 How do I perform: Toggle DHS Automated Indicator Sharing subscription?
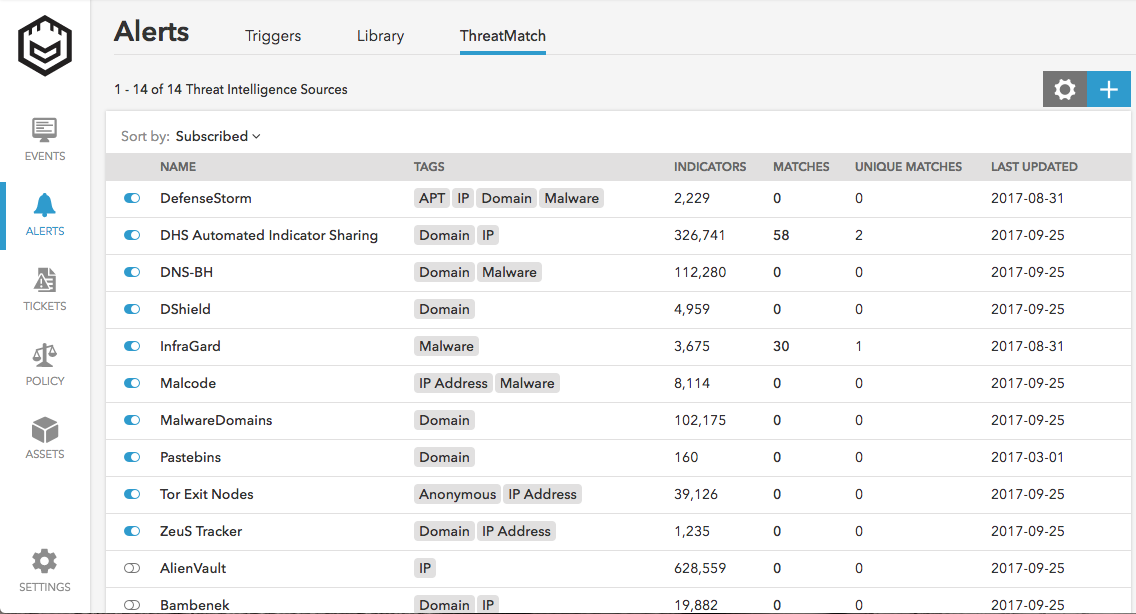coord(132,235)
